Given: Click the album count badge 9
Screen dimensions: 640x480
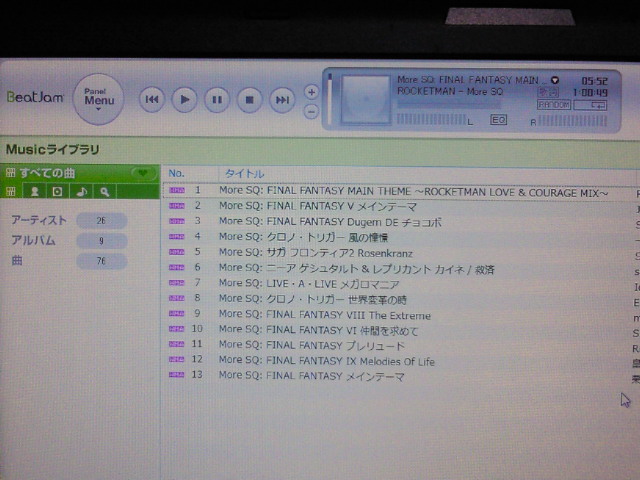Looking at the screenshot, I should tap(101, 241).
